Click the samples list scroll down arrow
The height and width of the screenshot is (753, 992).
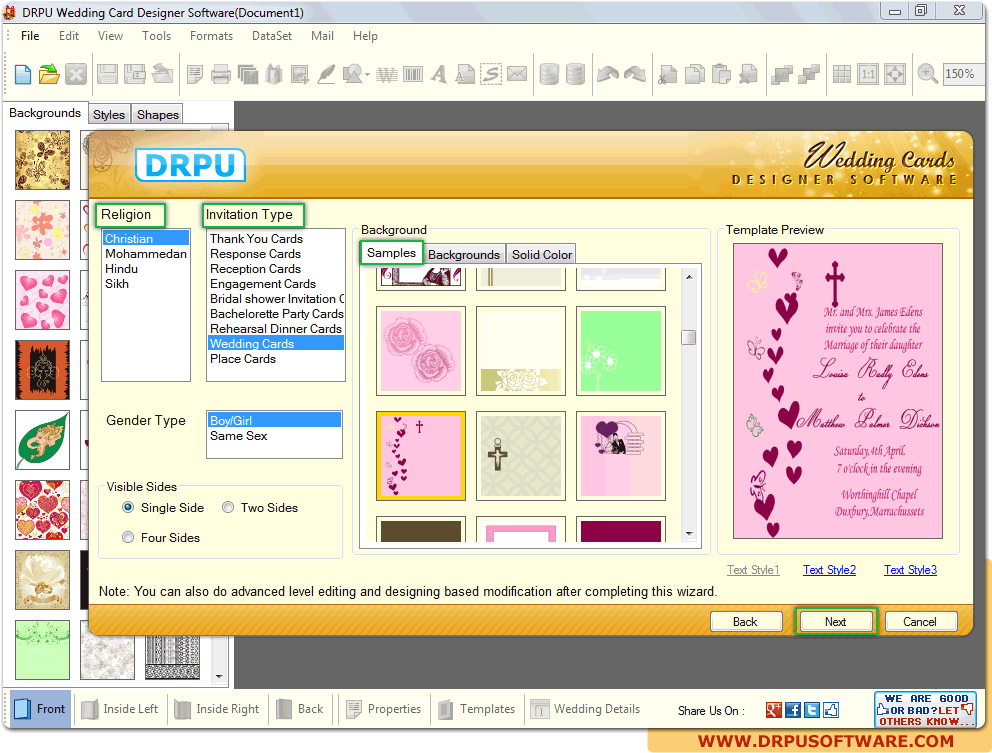(689, 534)
